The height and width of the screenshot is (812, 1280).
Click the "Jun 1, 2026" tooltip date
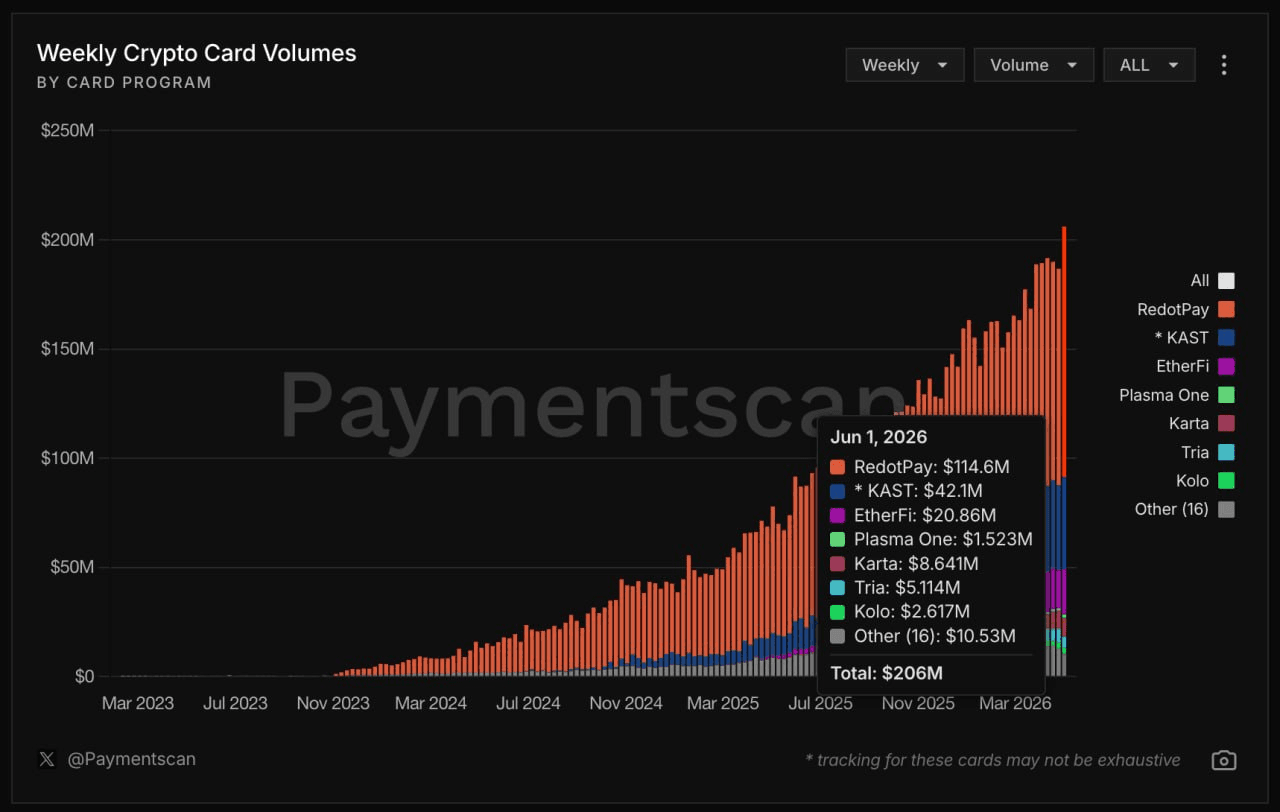click(x=879, y=437)
